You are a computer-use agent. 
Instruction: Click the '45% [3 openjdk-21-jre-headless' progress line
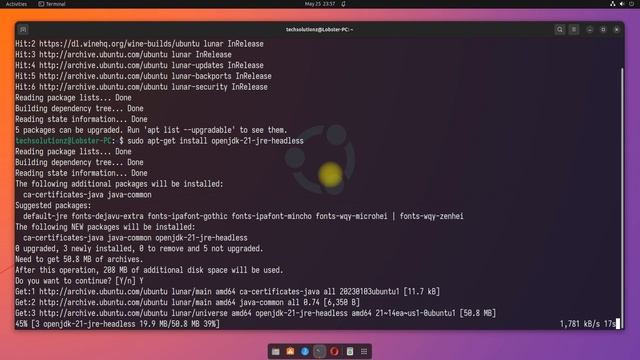pos(118,324)
